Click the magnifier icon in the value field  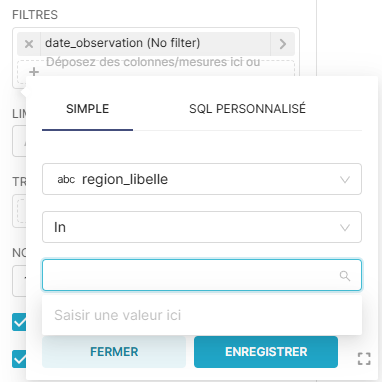[345, 276]
